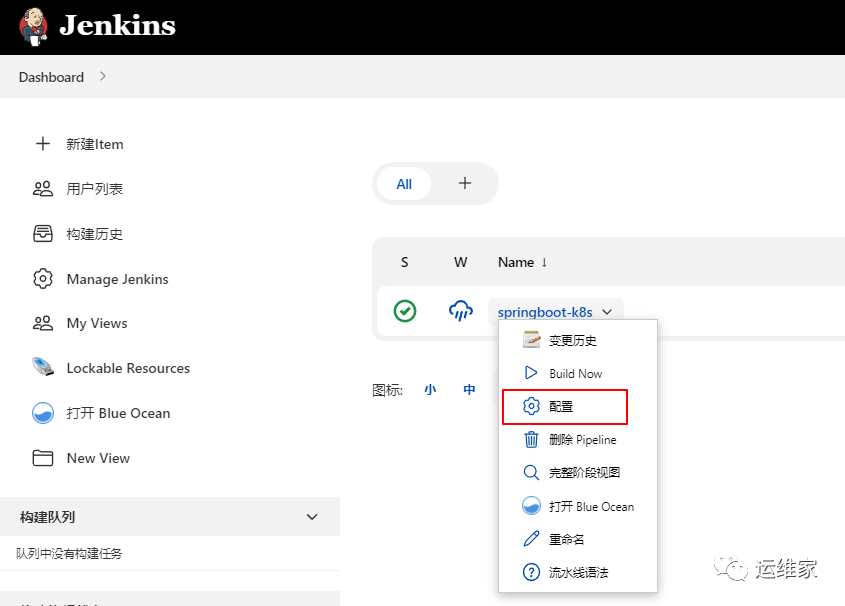
Task: Click the green success status icon
Action: pos(405,311)
